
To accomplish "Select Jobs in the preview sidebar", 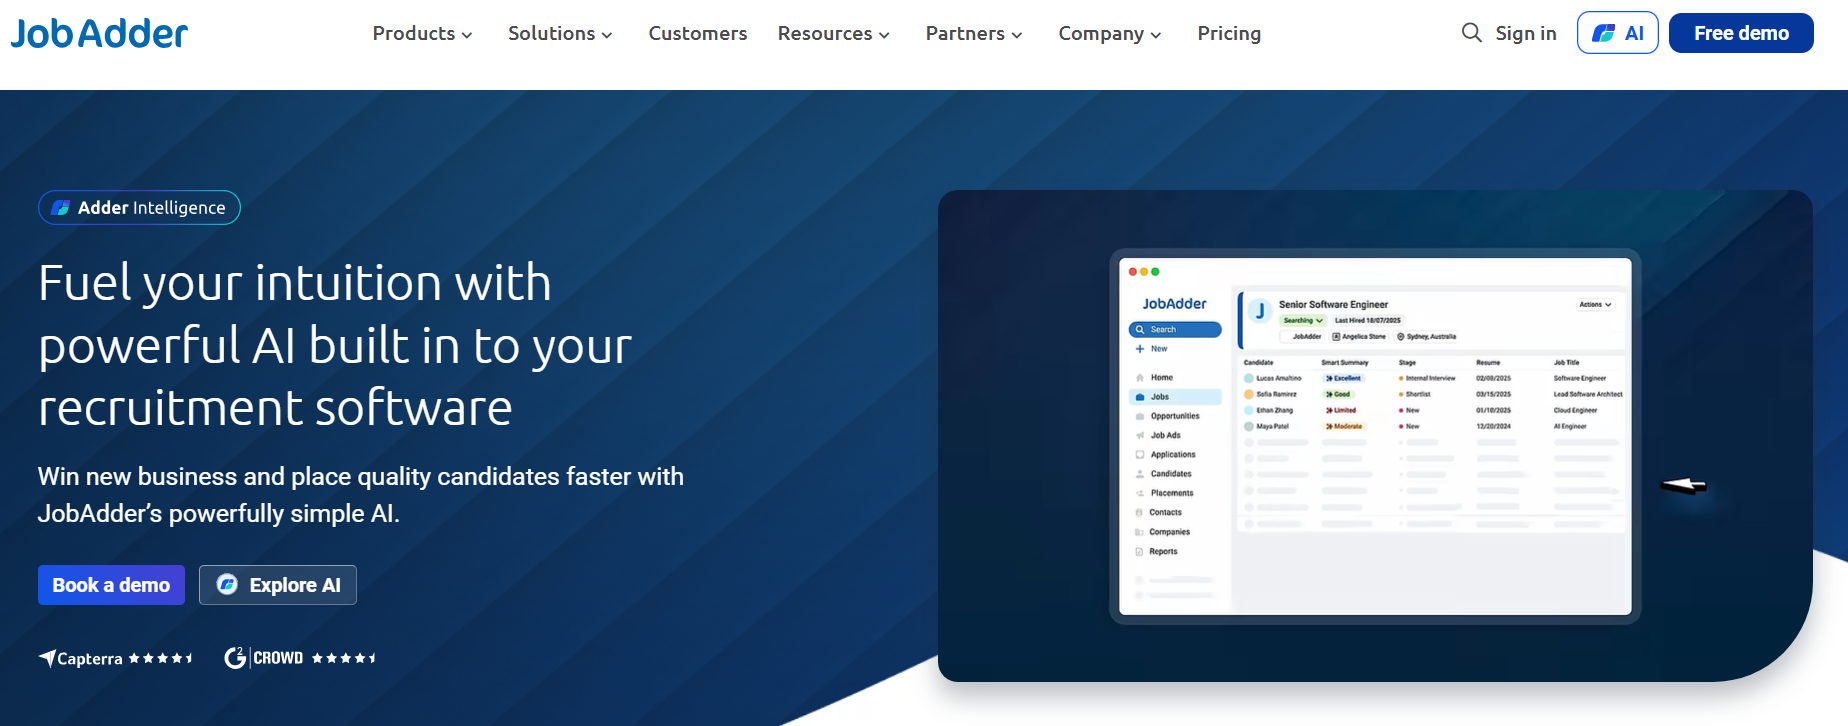I will [1175, 397].
